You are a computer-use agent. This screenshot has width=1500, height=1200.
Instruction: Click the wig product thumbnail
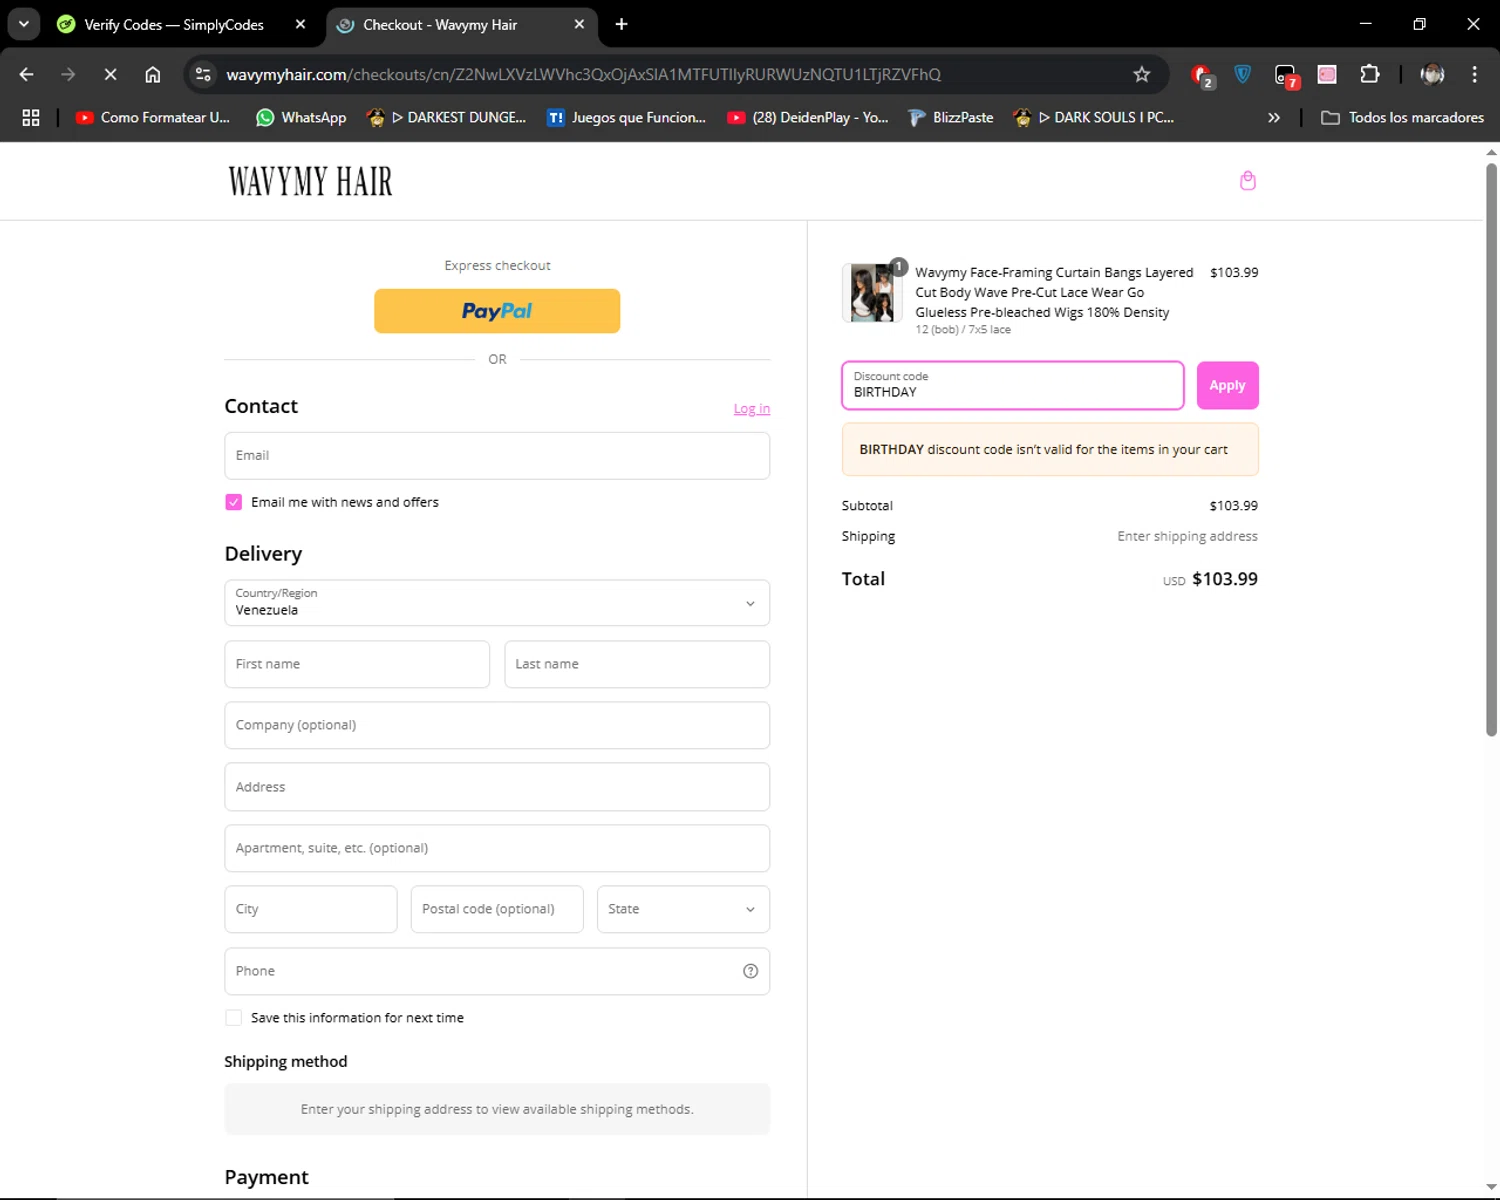(871, 293)
